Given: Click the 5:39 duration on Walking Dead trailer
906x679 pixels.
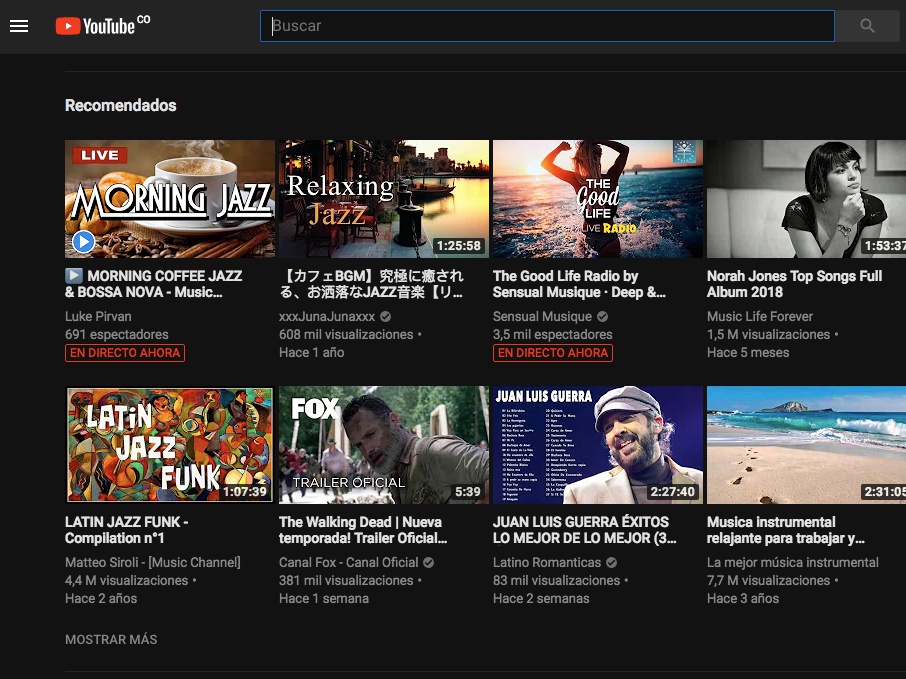Looking at the screenshot, I should (x=467, y=492).
